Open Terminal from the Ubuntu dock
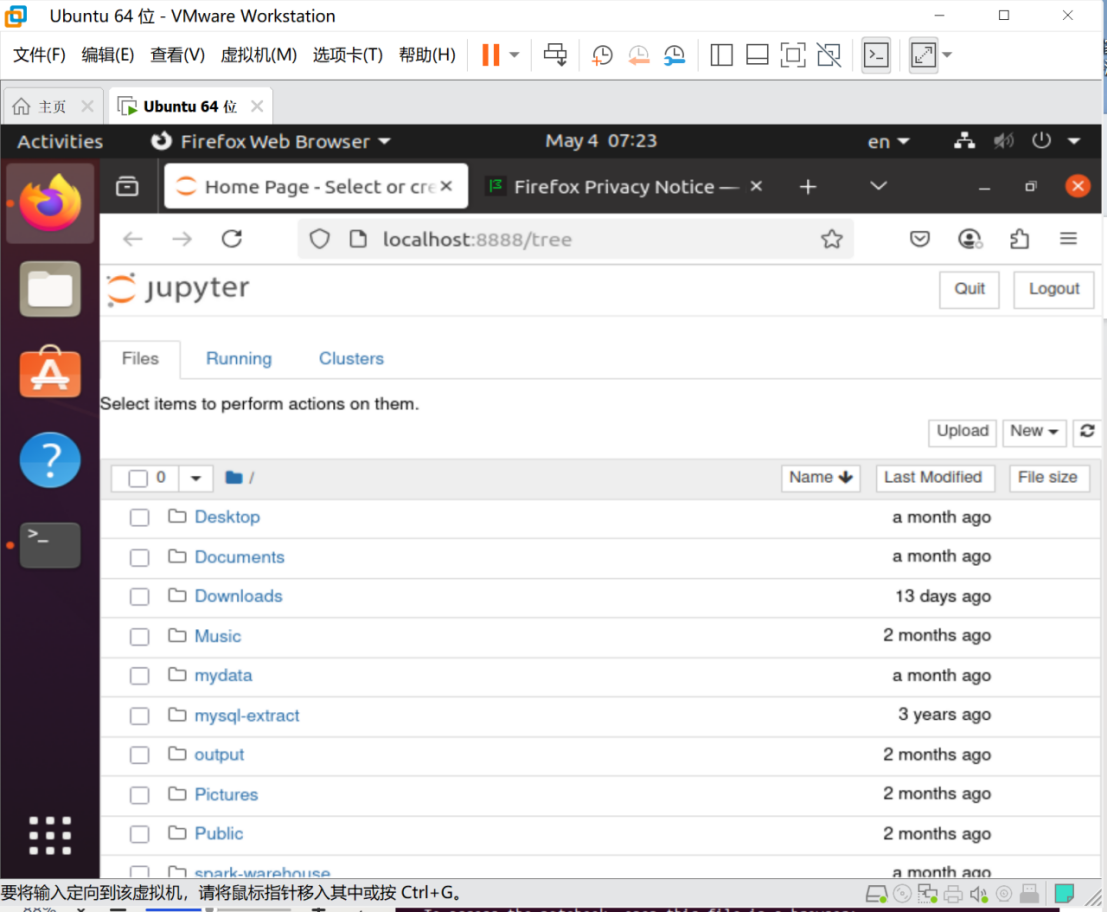 pyautogui.click(x=50, y=545)
